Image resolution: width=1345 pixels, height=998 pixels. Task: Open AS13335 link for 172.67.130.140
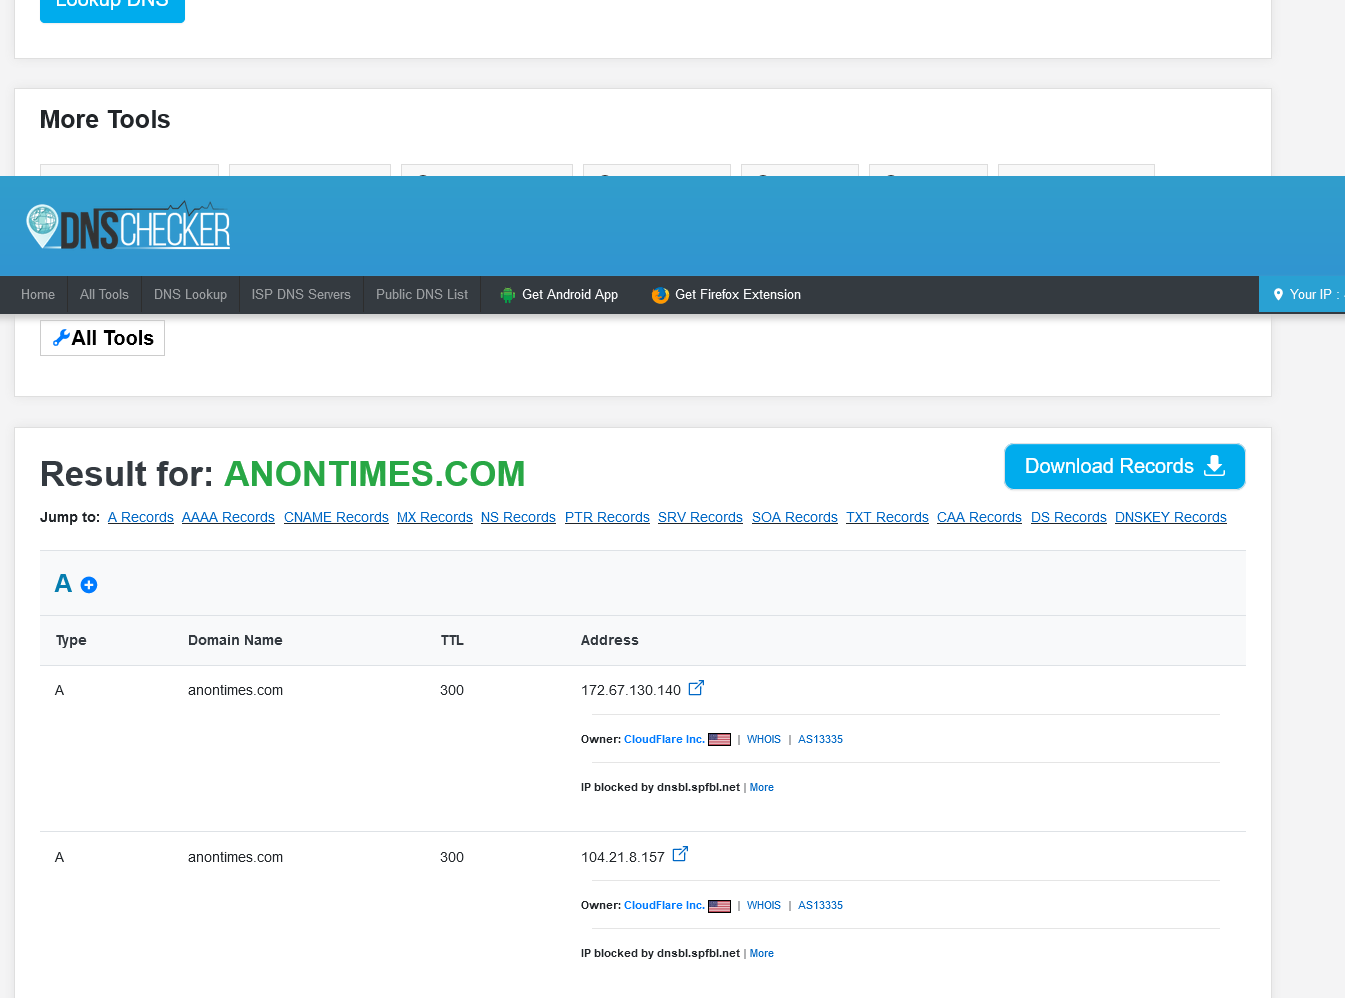click(x=820, y=740)
